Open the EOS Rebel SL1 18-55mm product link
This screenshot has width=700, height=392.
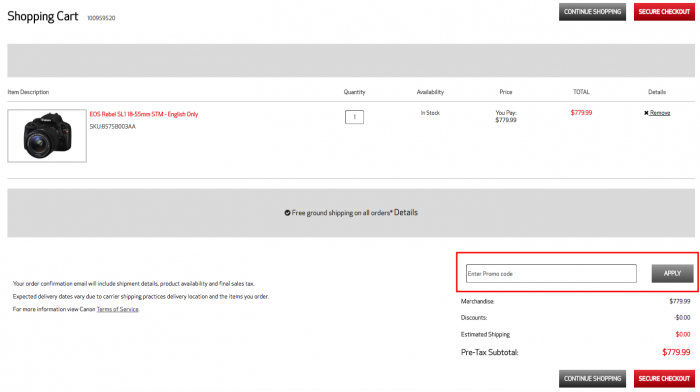(144, 114)
